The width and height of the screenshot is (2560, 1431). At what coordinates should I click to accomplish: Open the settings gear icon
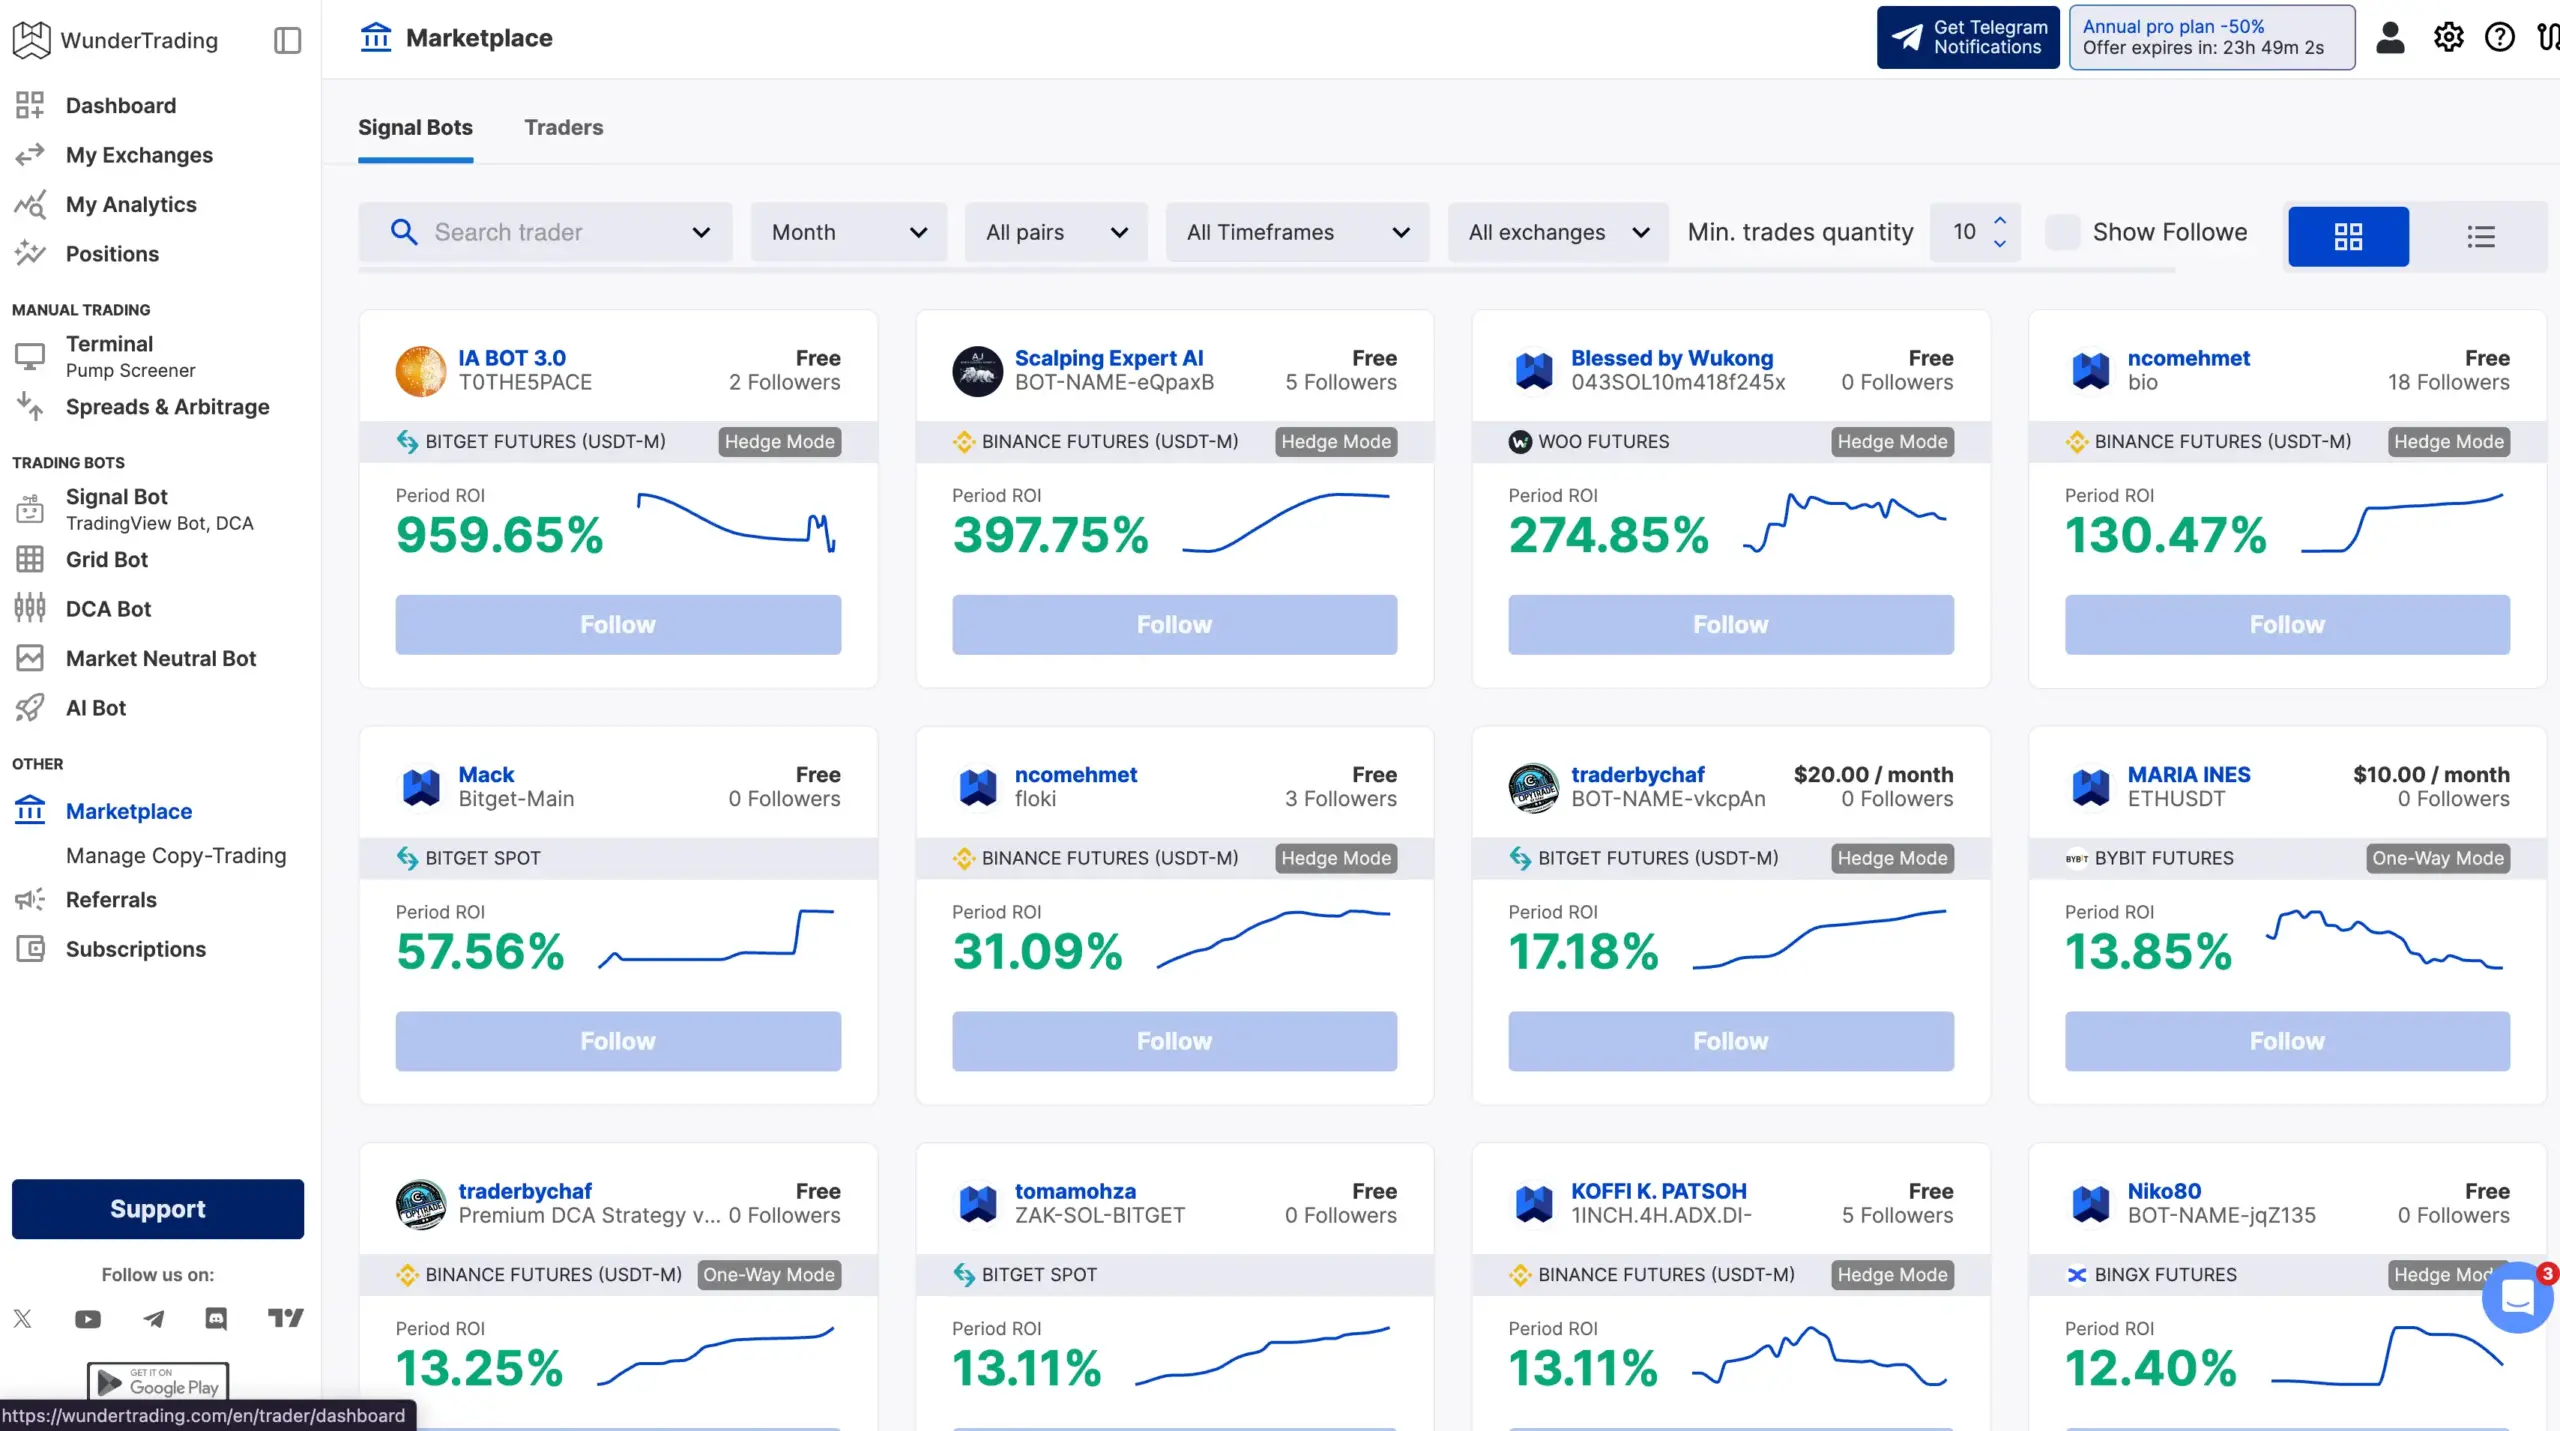tap(2448, 38)
